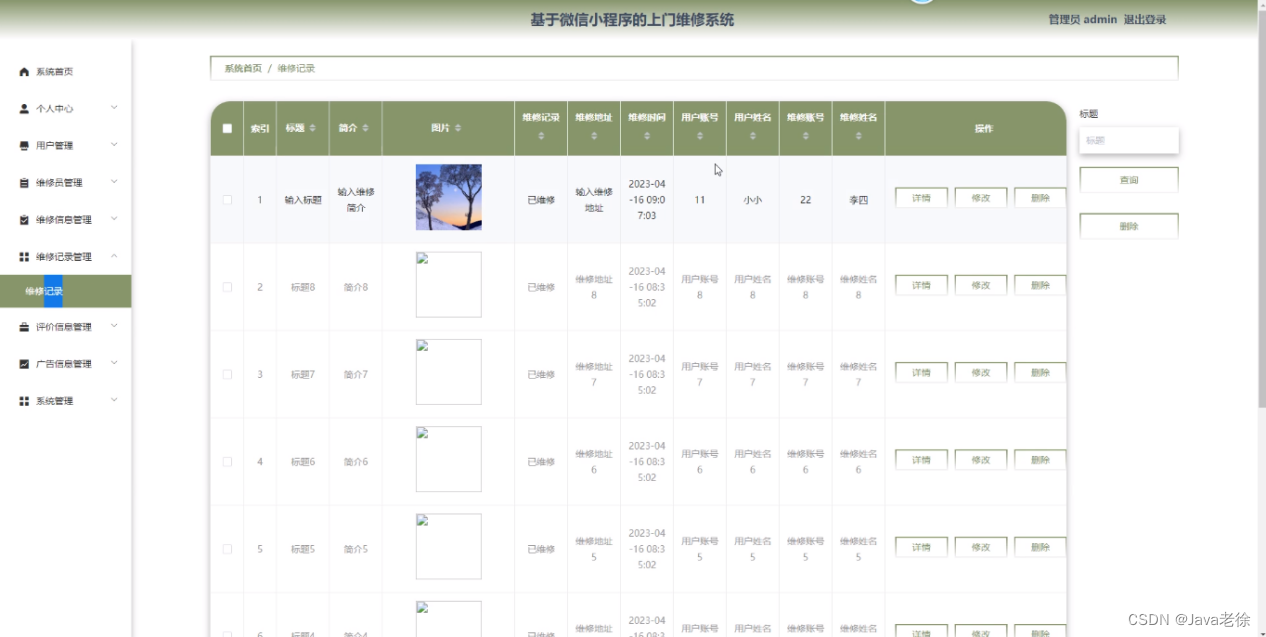The width and height of the screenshot is (1266, 637).
Task: Click the 简介8 cell
Action: (x=356, y=287)
